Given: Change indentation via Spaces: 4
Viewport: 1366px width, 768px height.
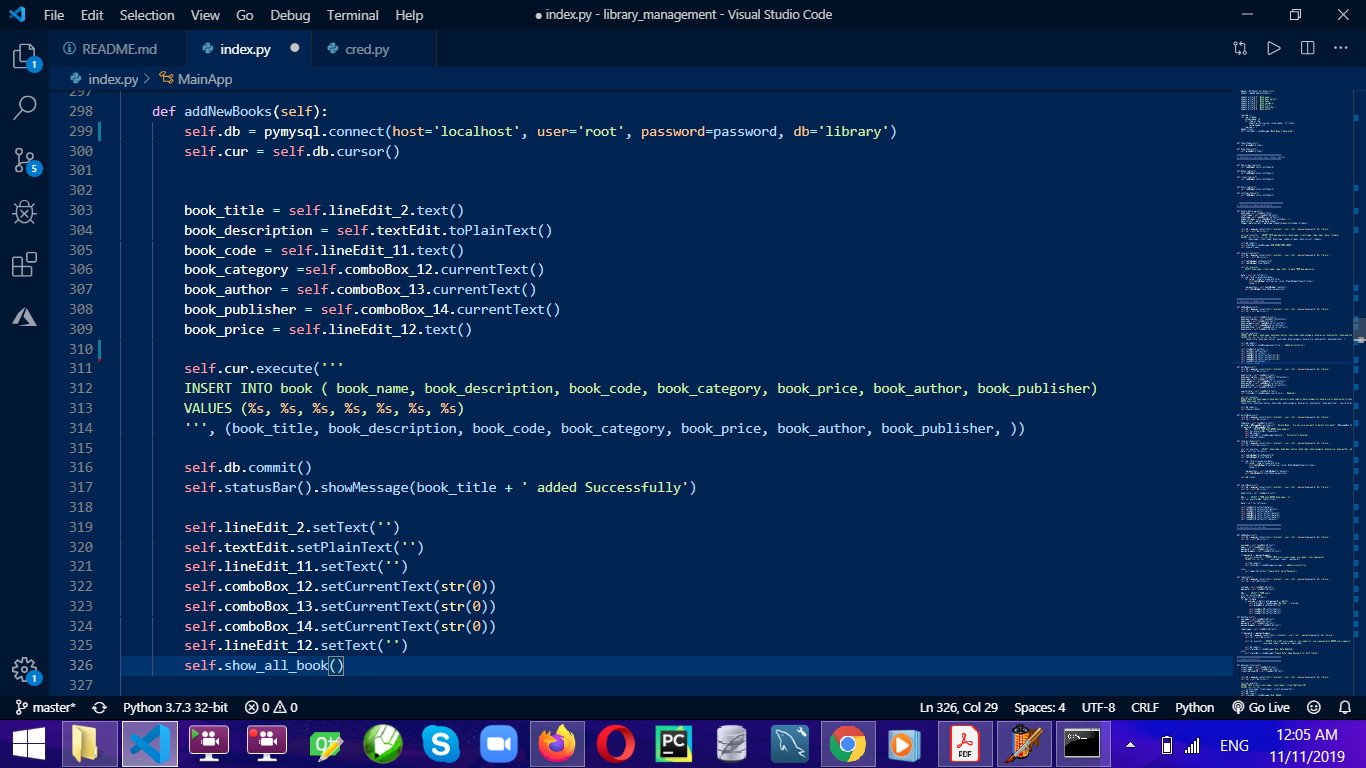Looking at the screenshot, I should pos(1039,707).
